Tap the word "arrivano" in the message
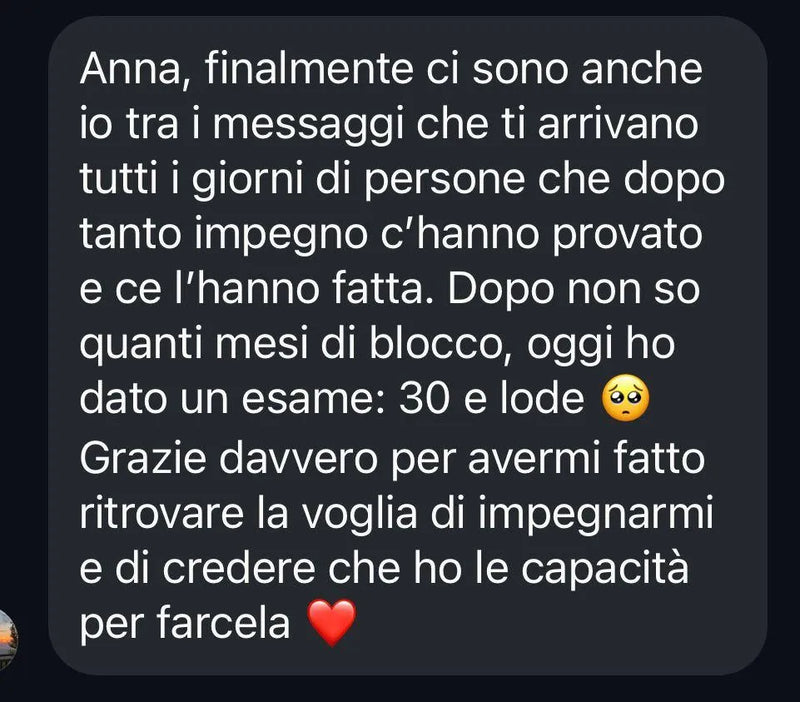 pyautogui.click(x=618, y=124)
